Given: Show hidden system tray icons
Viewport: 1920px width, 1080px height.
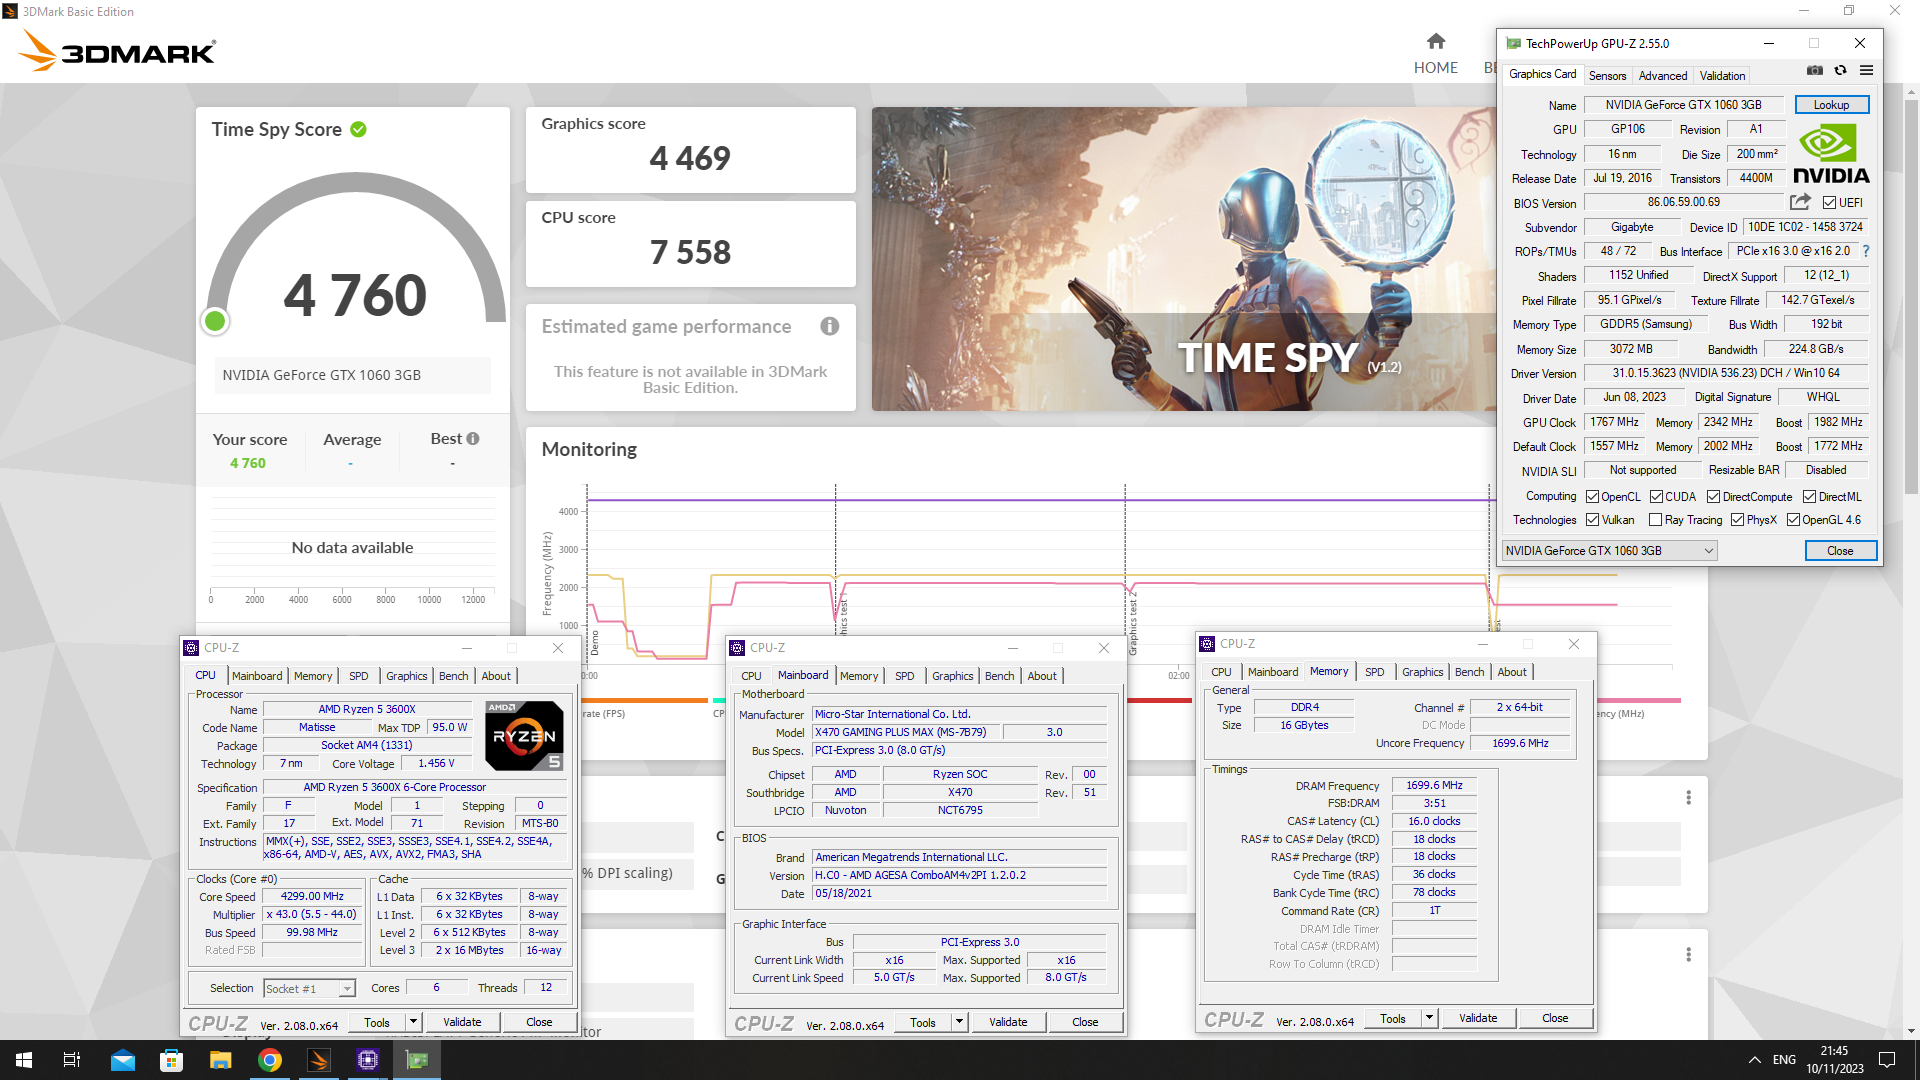Looking at the screenshot, I should 1755,1060.
